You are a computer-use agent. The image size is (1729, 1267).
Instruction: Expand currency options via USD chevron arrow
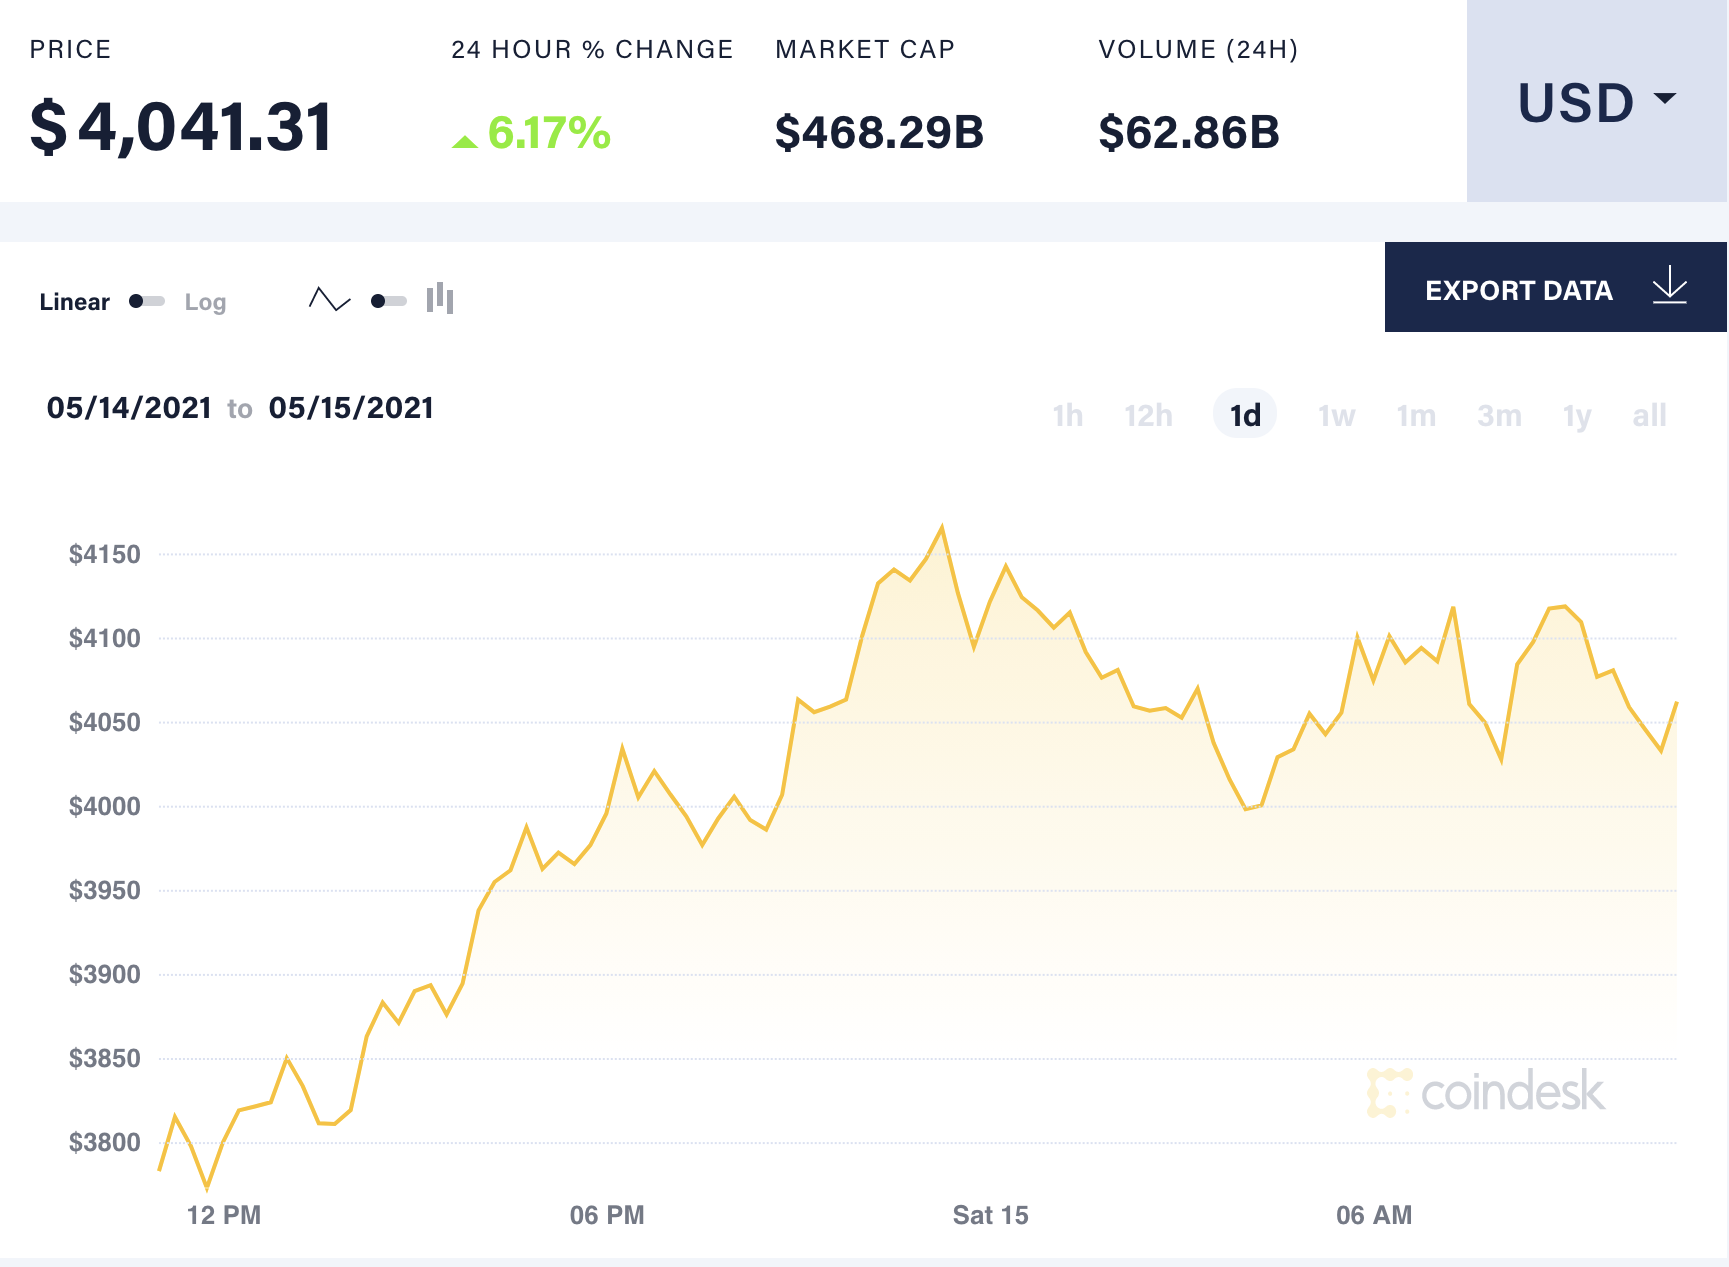pyautogui.click(x=1665, y=98)
